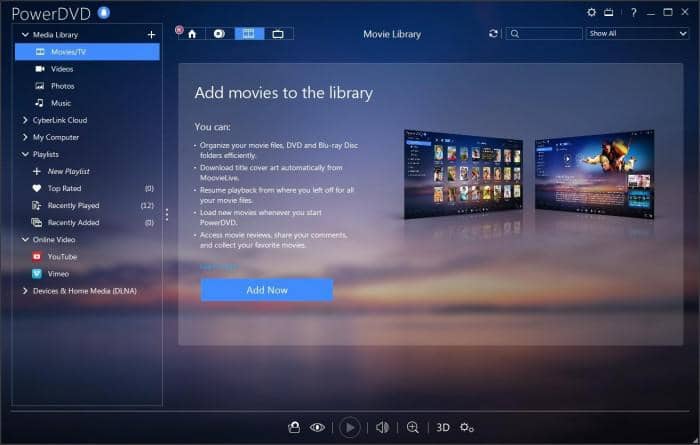This screenshot has width=700, height=445.
Task: Expand Devices & Home Media (DLNA)
Action: pos(25,291)
